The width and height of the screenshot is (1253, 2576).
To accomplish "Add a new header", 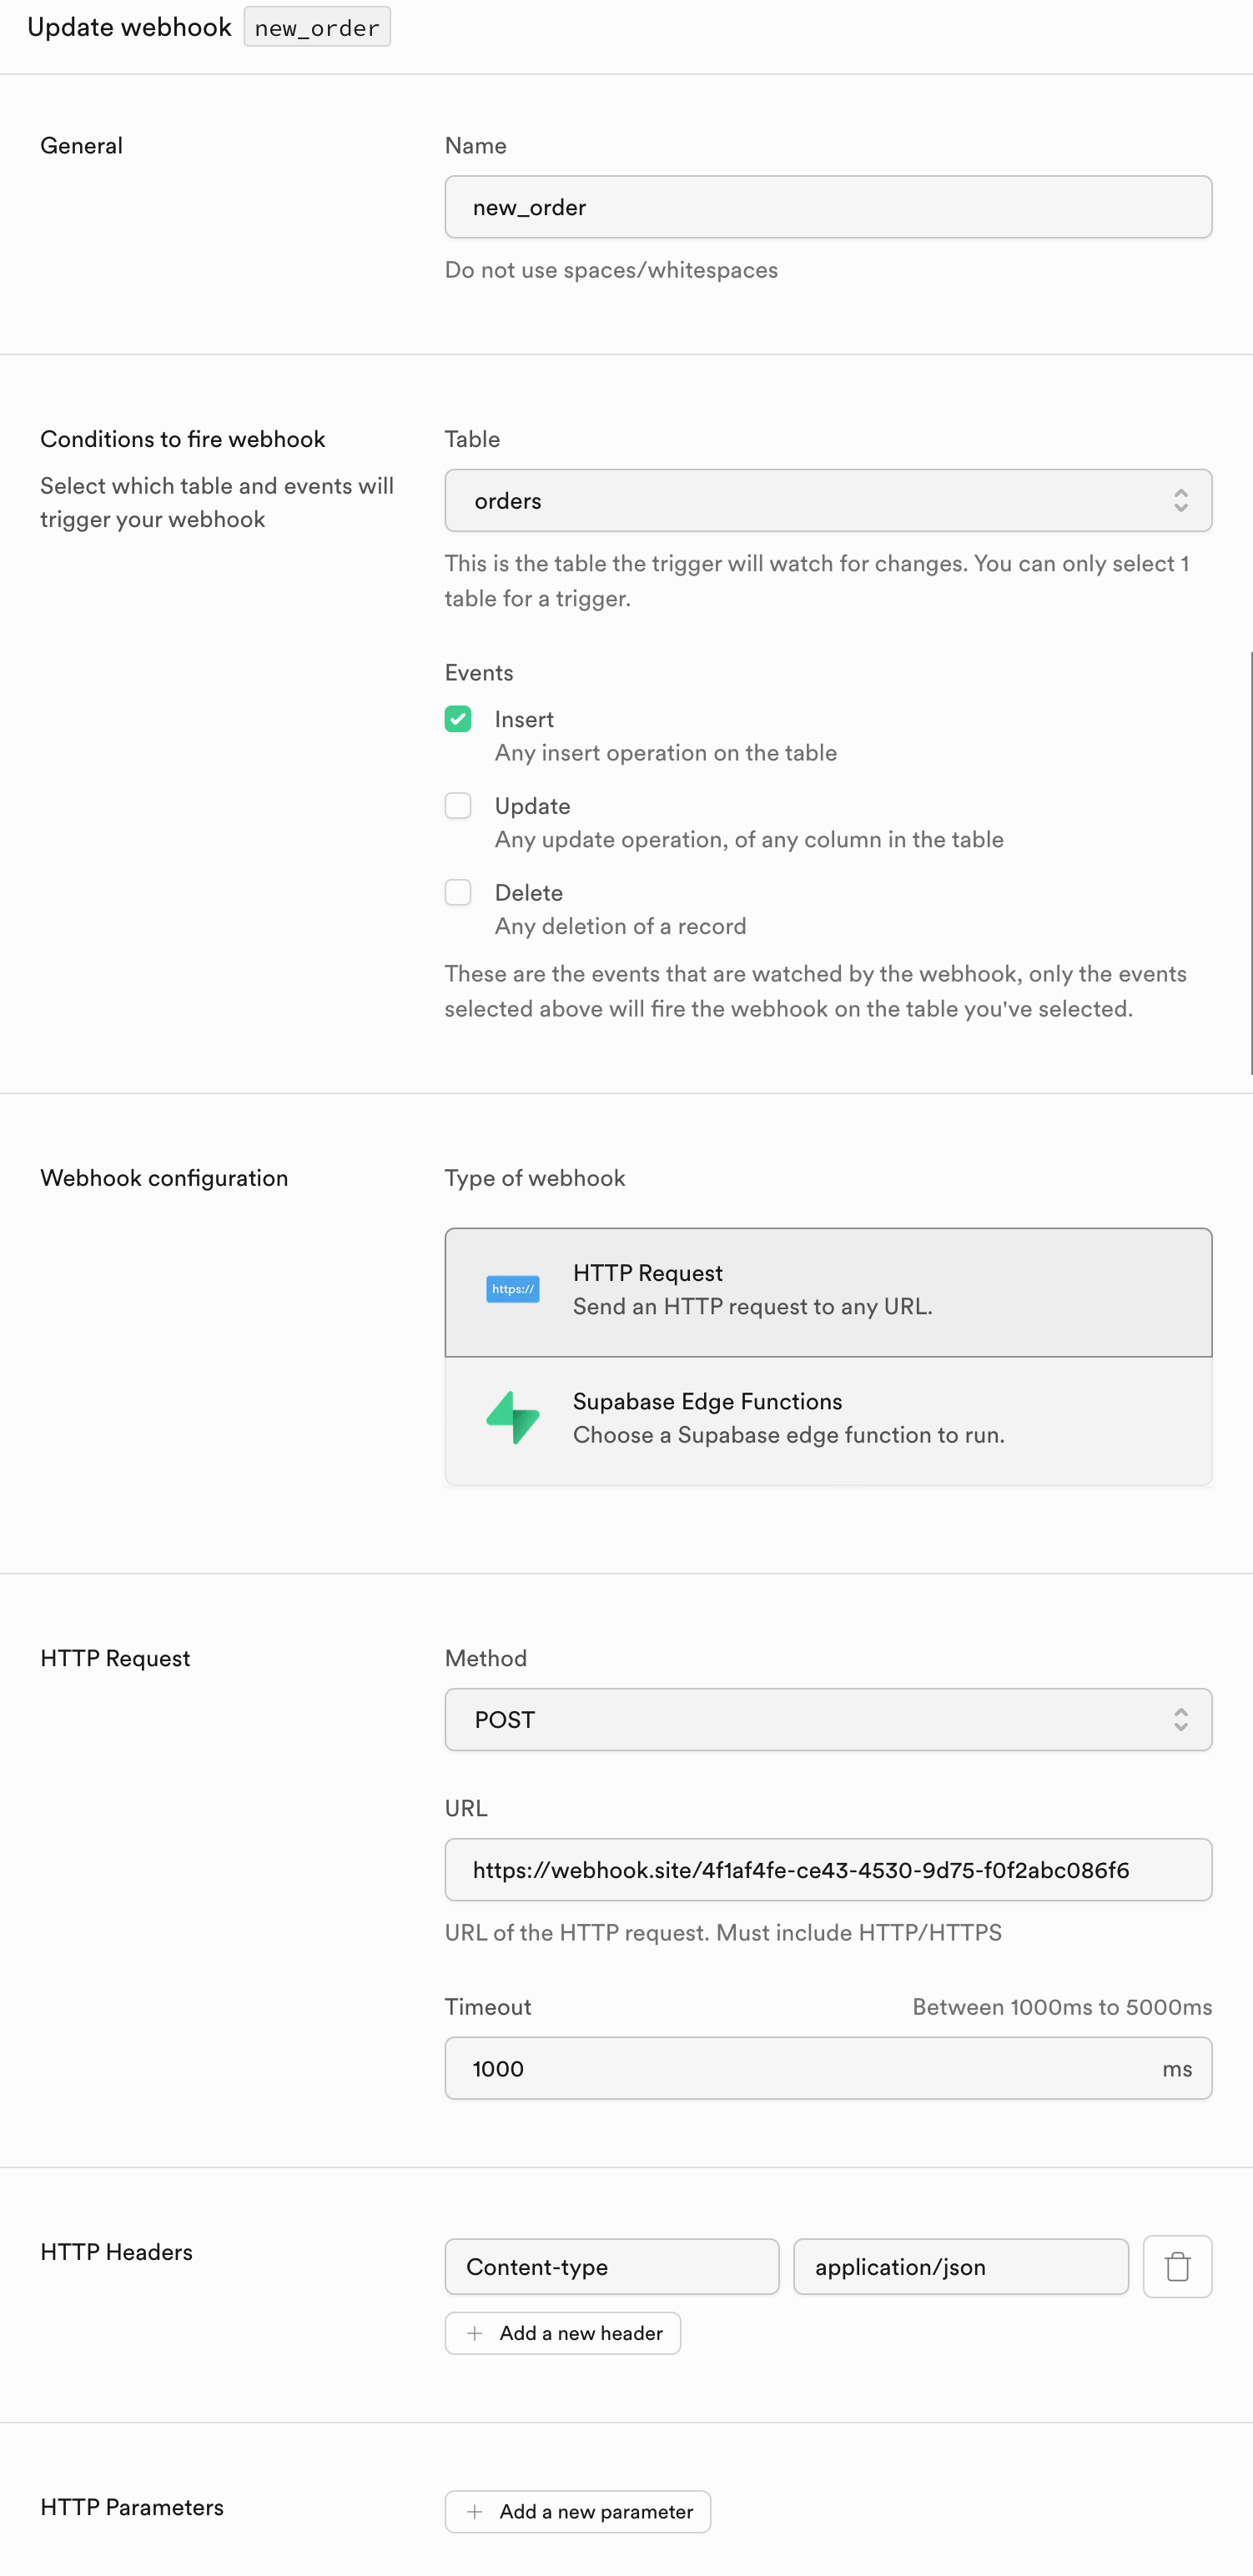I will click(x=563, y=2333).
